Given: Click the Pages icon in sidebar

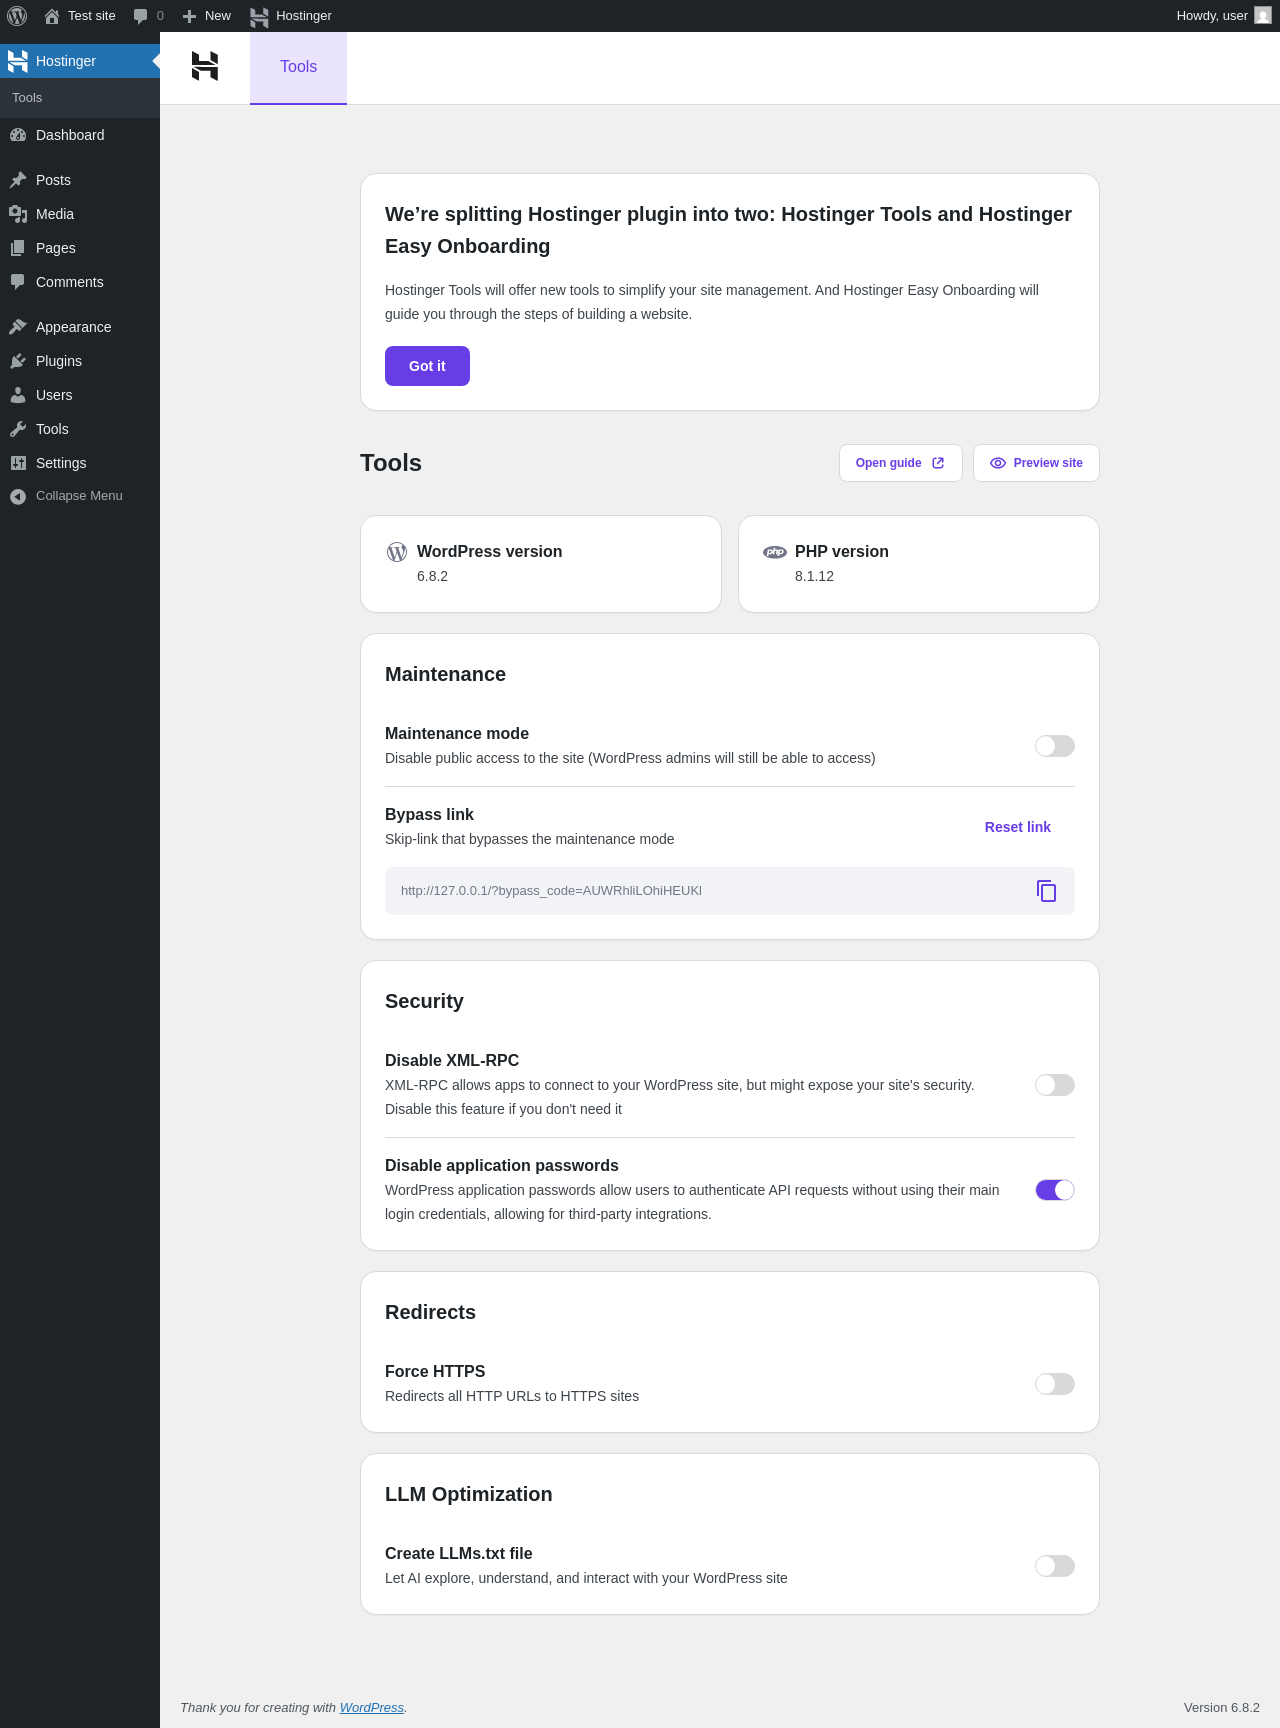Looking at the screenshot, I should point(18,248).
